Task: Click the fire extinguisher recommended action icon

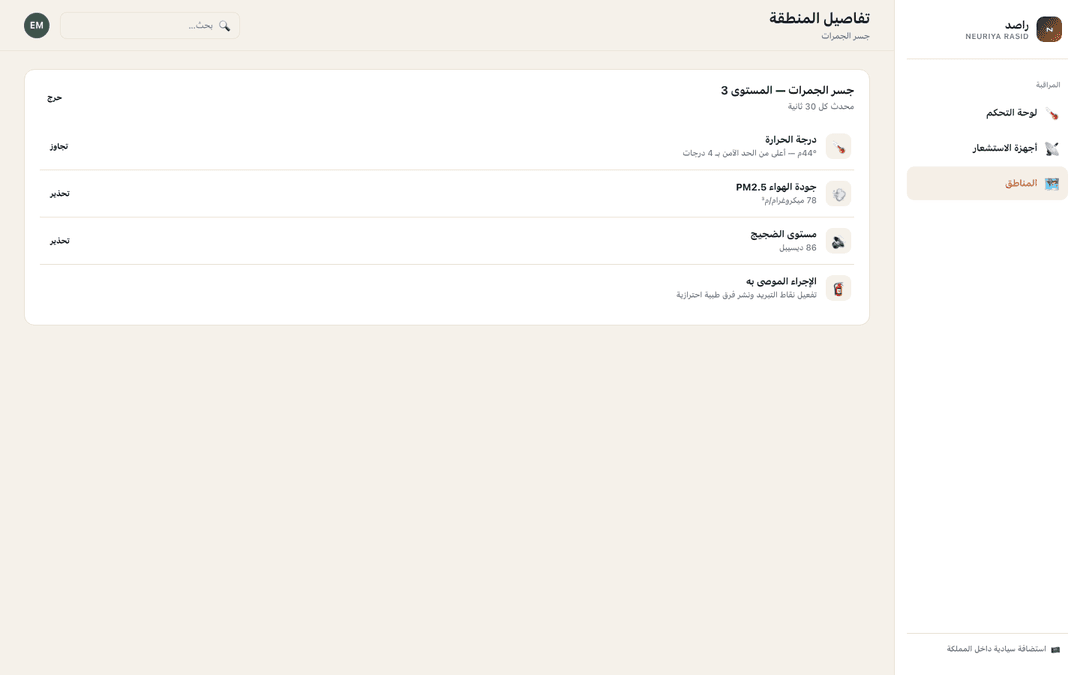Action: click(838, 289)
